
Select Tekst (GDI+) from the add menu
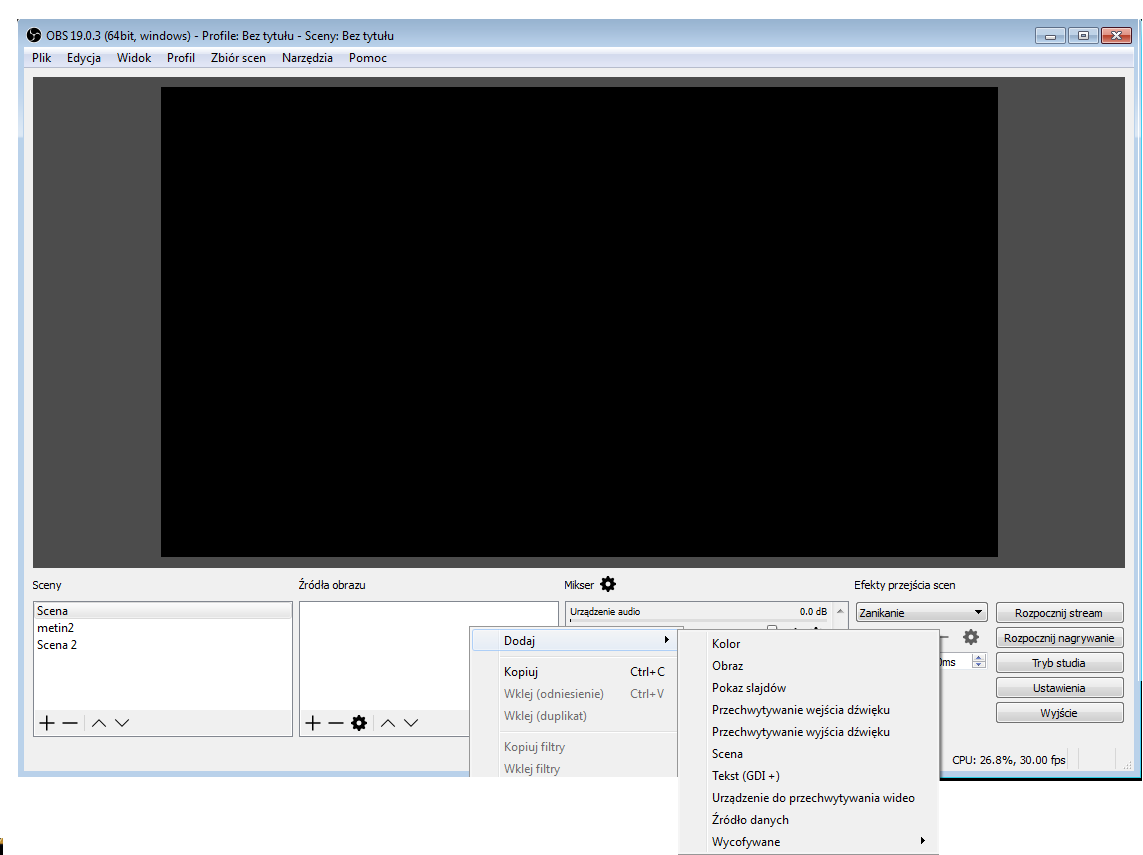(x=745, y=776)
